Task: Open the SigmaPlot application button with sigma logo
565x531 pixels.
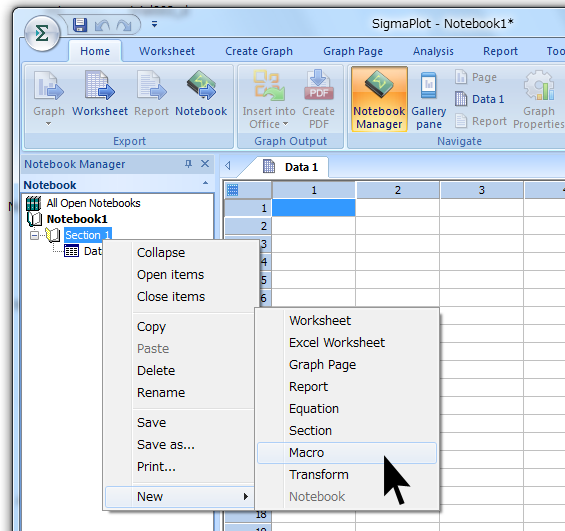Action: [x=42, y=34]
